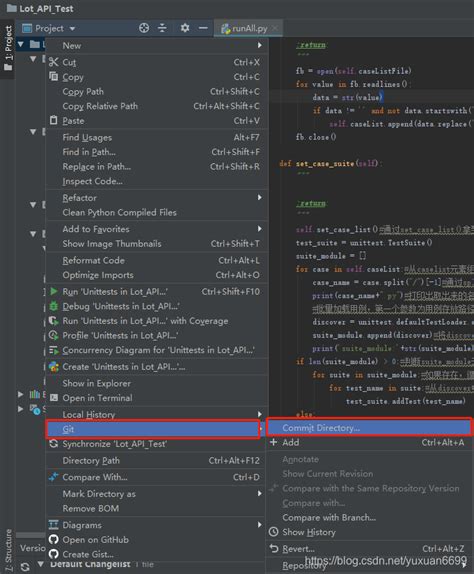Image resolution: width=474 pixels, height=574 pixels.
Task: Click the Cut scissors icon
Action: click(x=53, y=62)
